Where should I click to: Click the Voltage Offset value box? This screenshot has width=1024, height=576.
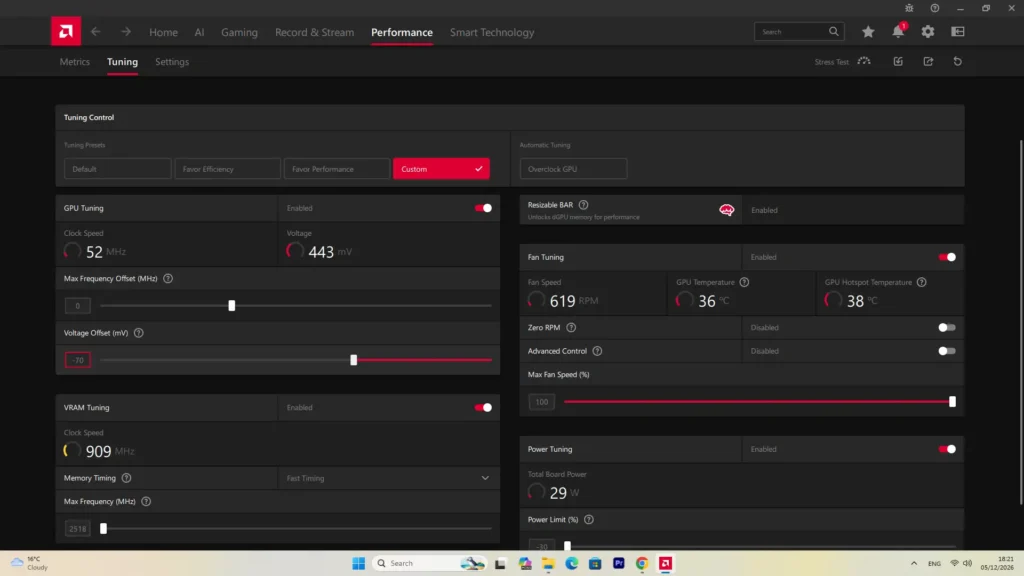(78, 360)
